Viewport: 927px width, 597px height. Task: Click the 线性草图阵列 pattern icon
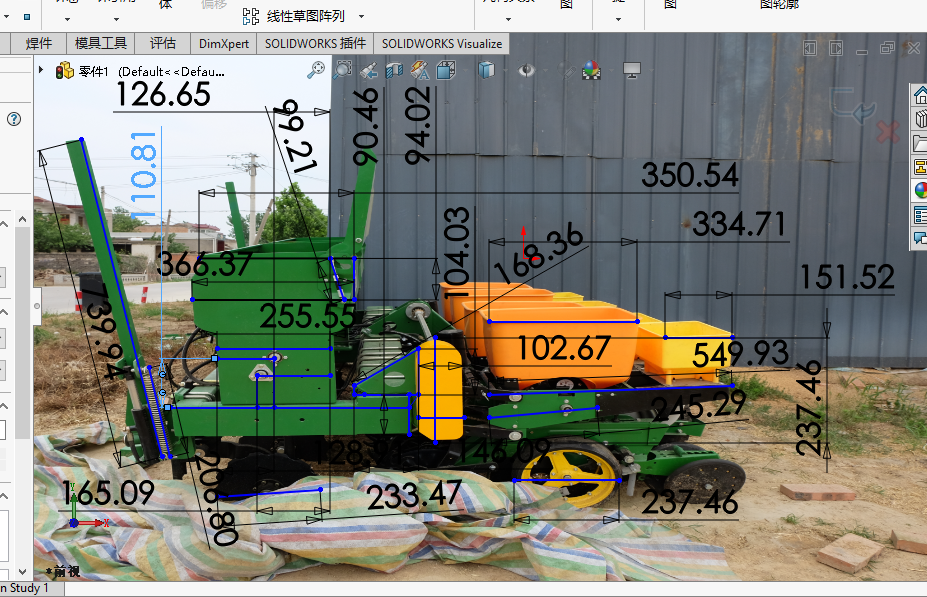(x=251, y=16)
